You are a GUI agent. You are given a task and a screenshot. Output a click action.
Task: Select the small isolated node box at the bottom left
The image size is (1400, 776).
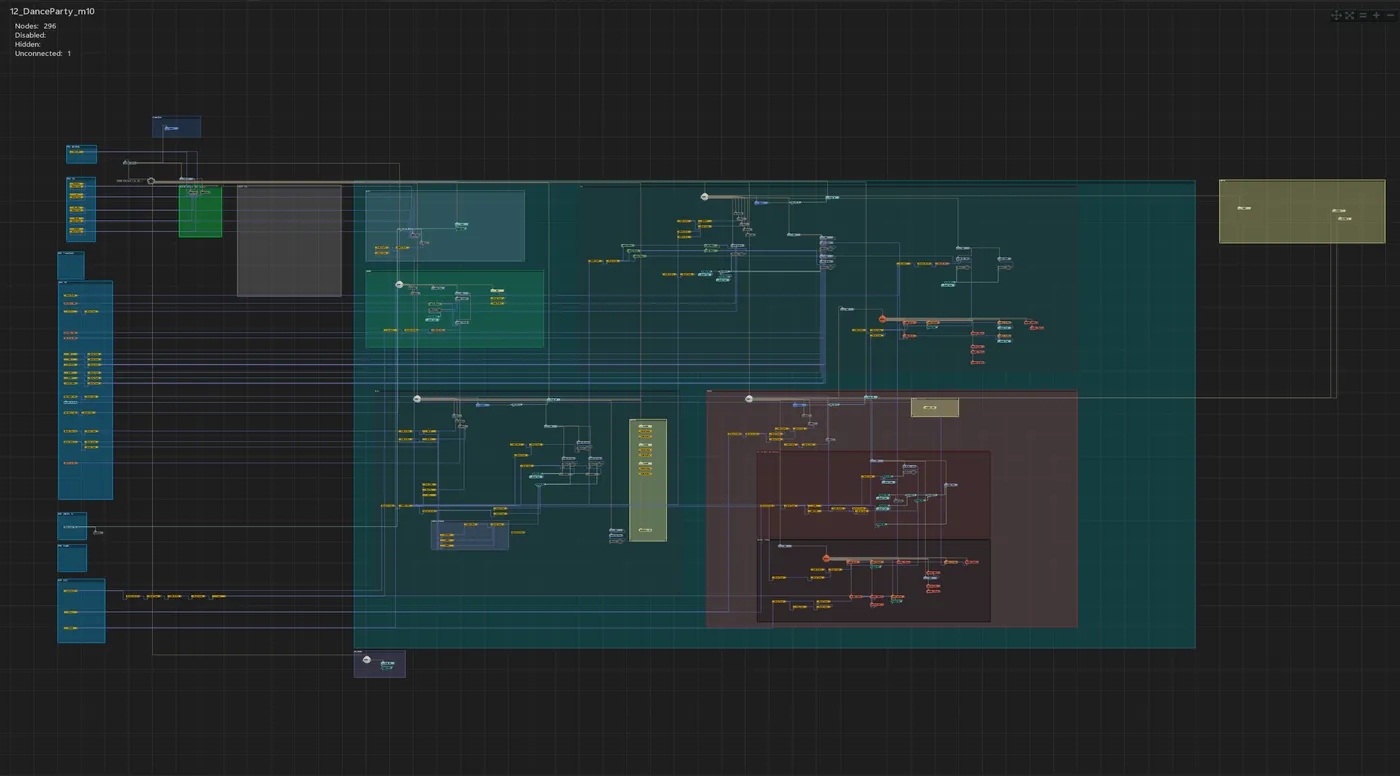click(379, 663)
